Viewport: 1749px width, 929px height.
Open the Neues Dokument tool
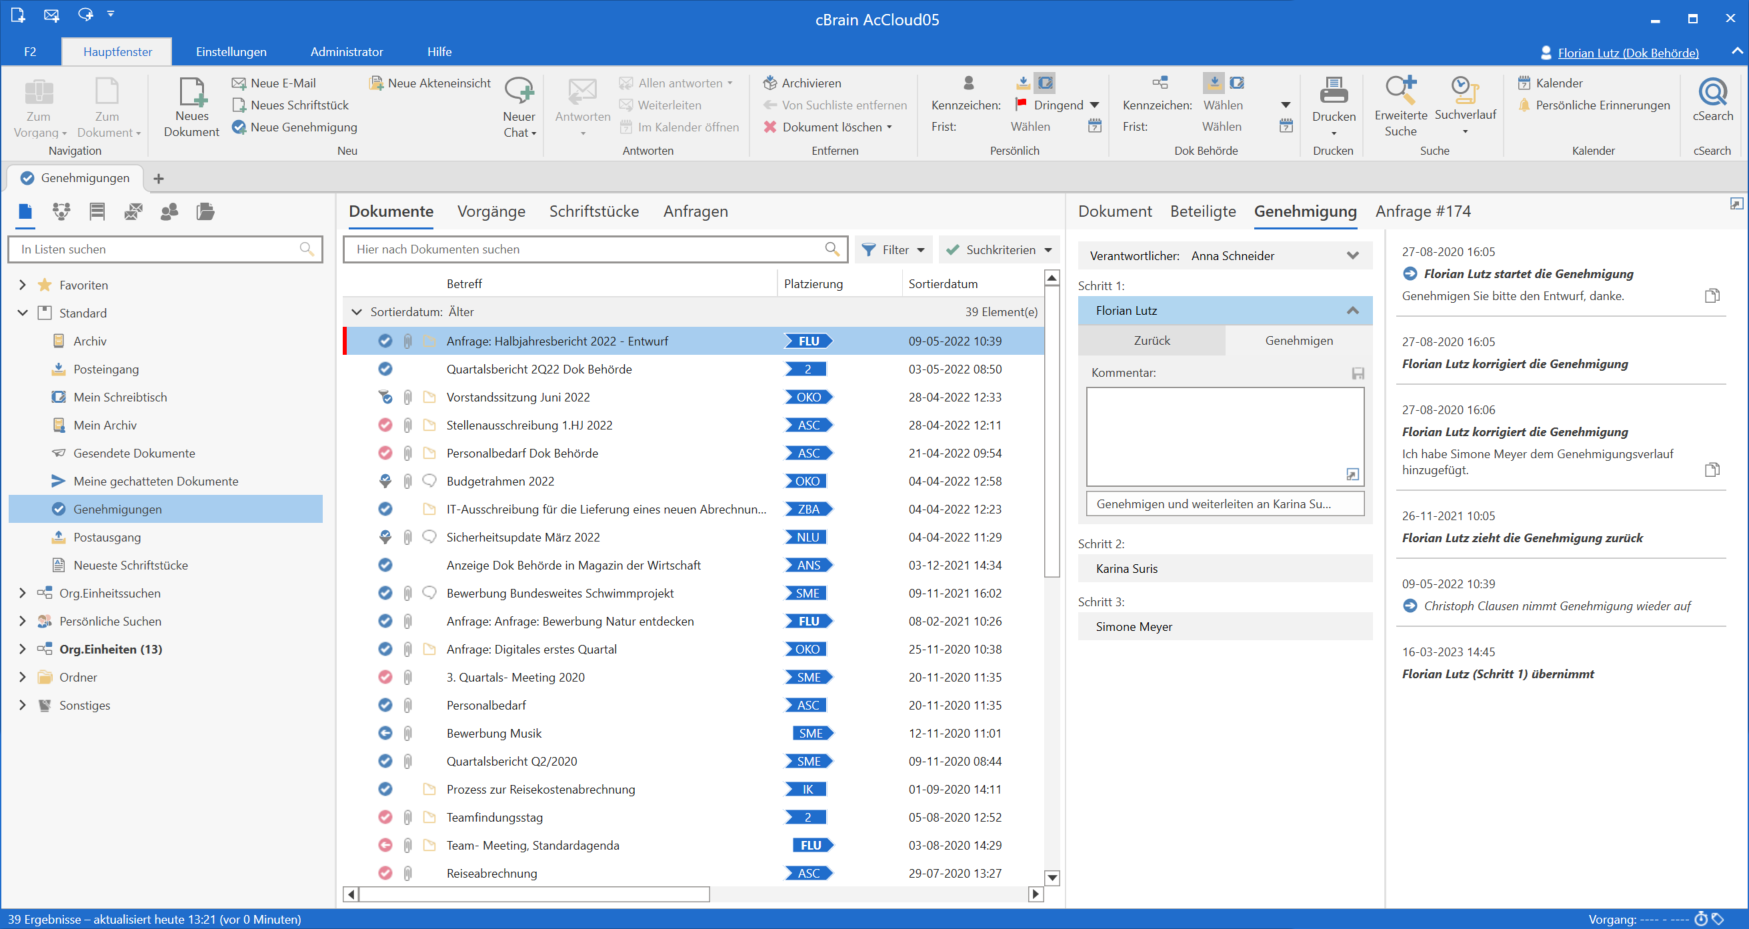190,105
